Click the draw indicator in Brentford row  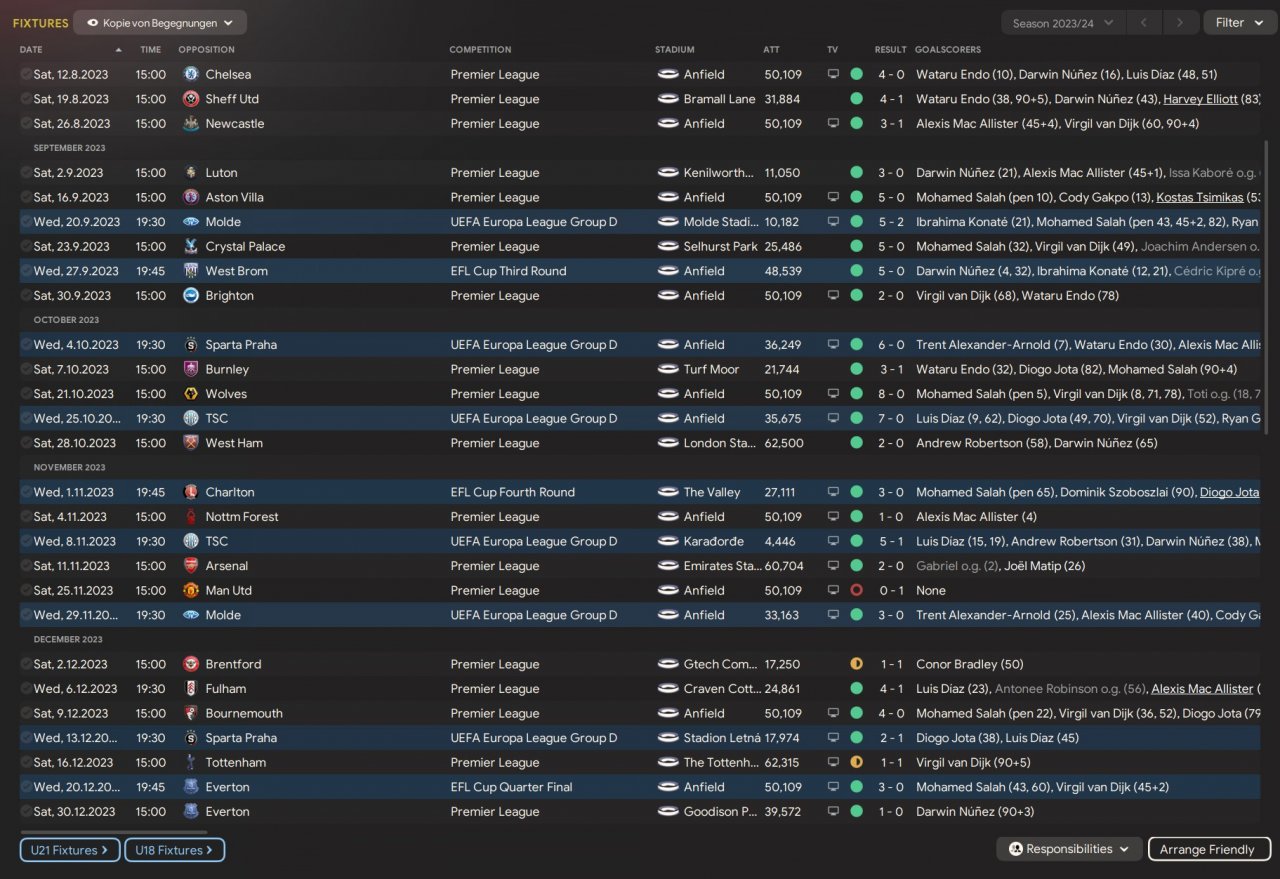856,664
